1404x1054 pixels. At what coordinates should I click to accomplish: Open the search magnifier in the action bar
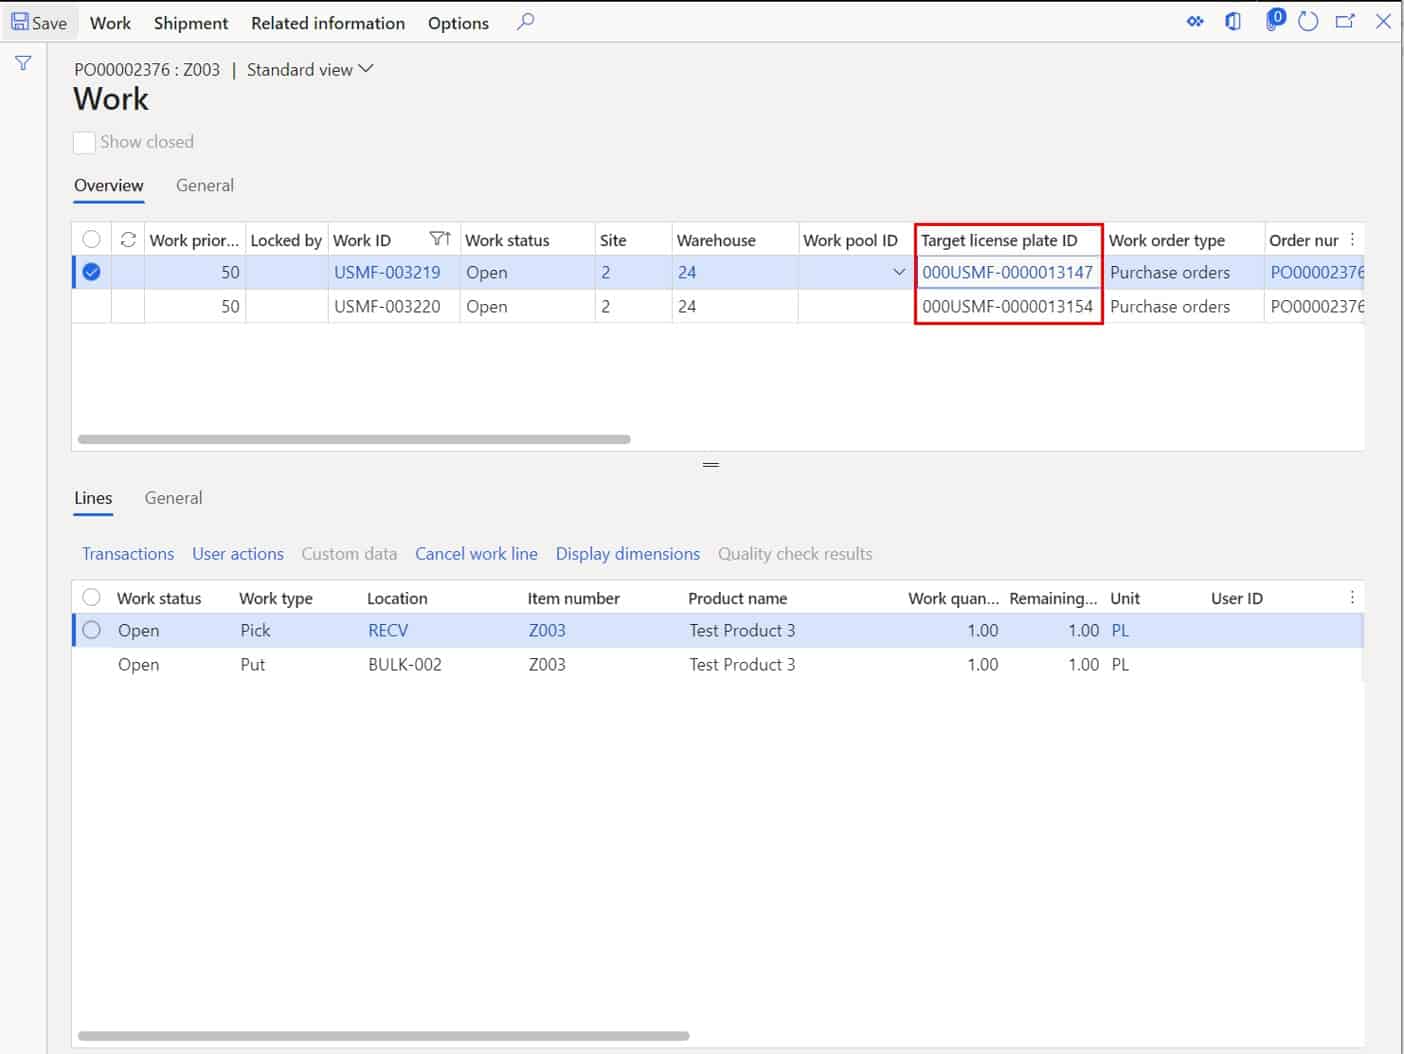525,21
